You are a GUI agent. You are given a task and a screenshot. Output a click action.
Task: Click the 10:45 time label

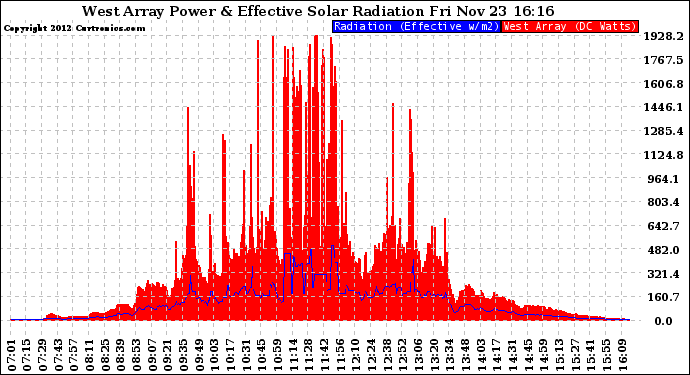[262, 355]
